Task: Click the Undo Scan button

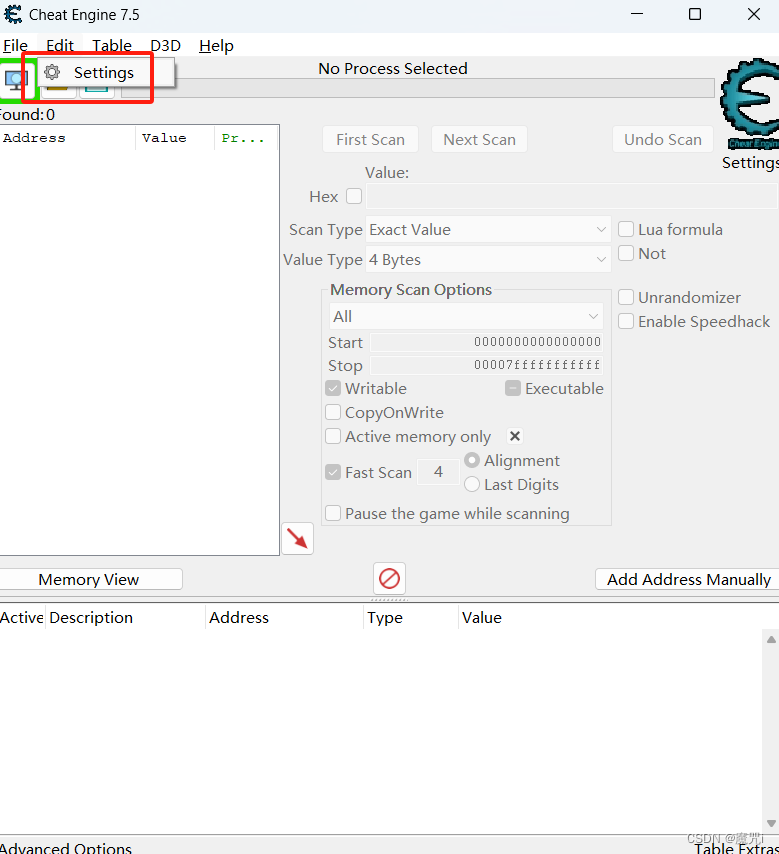Action: coord(663,139)
